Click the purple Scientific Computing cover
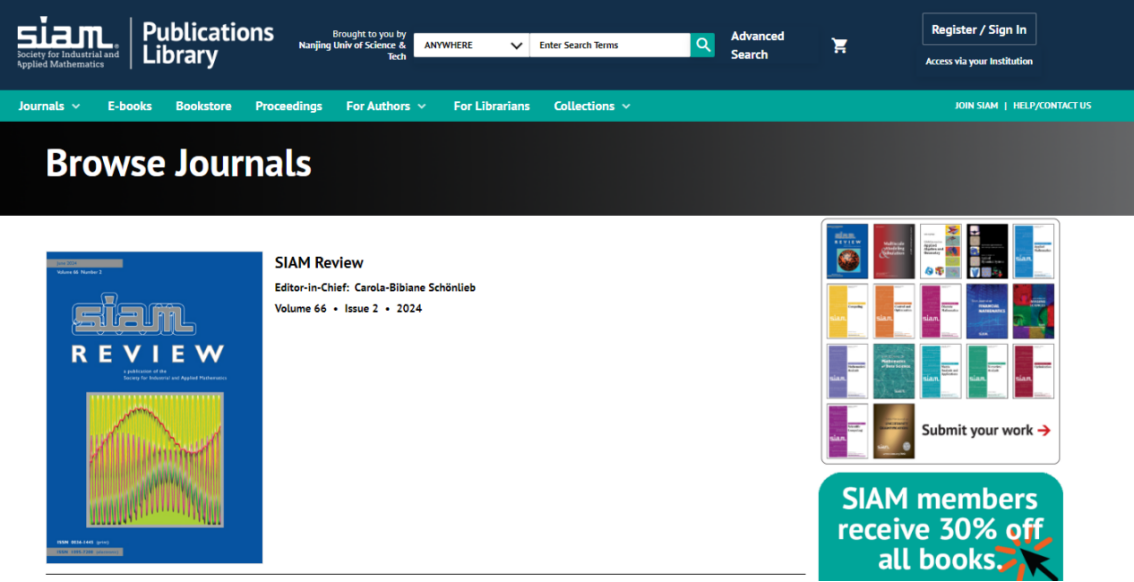The height and width of the screenshot is (582, 1134). point(847,431)
